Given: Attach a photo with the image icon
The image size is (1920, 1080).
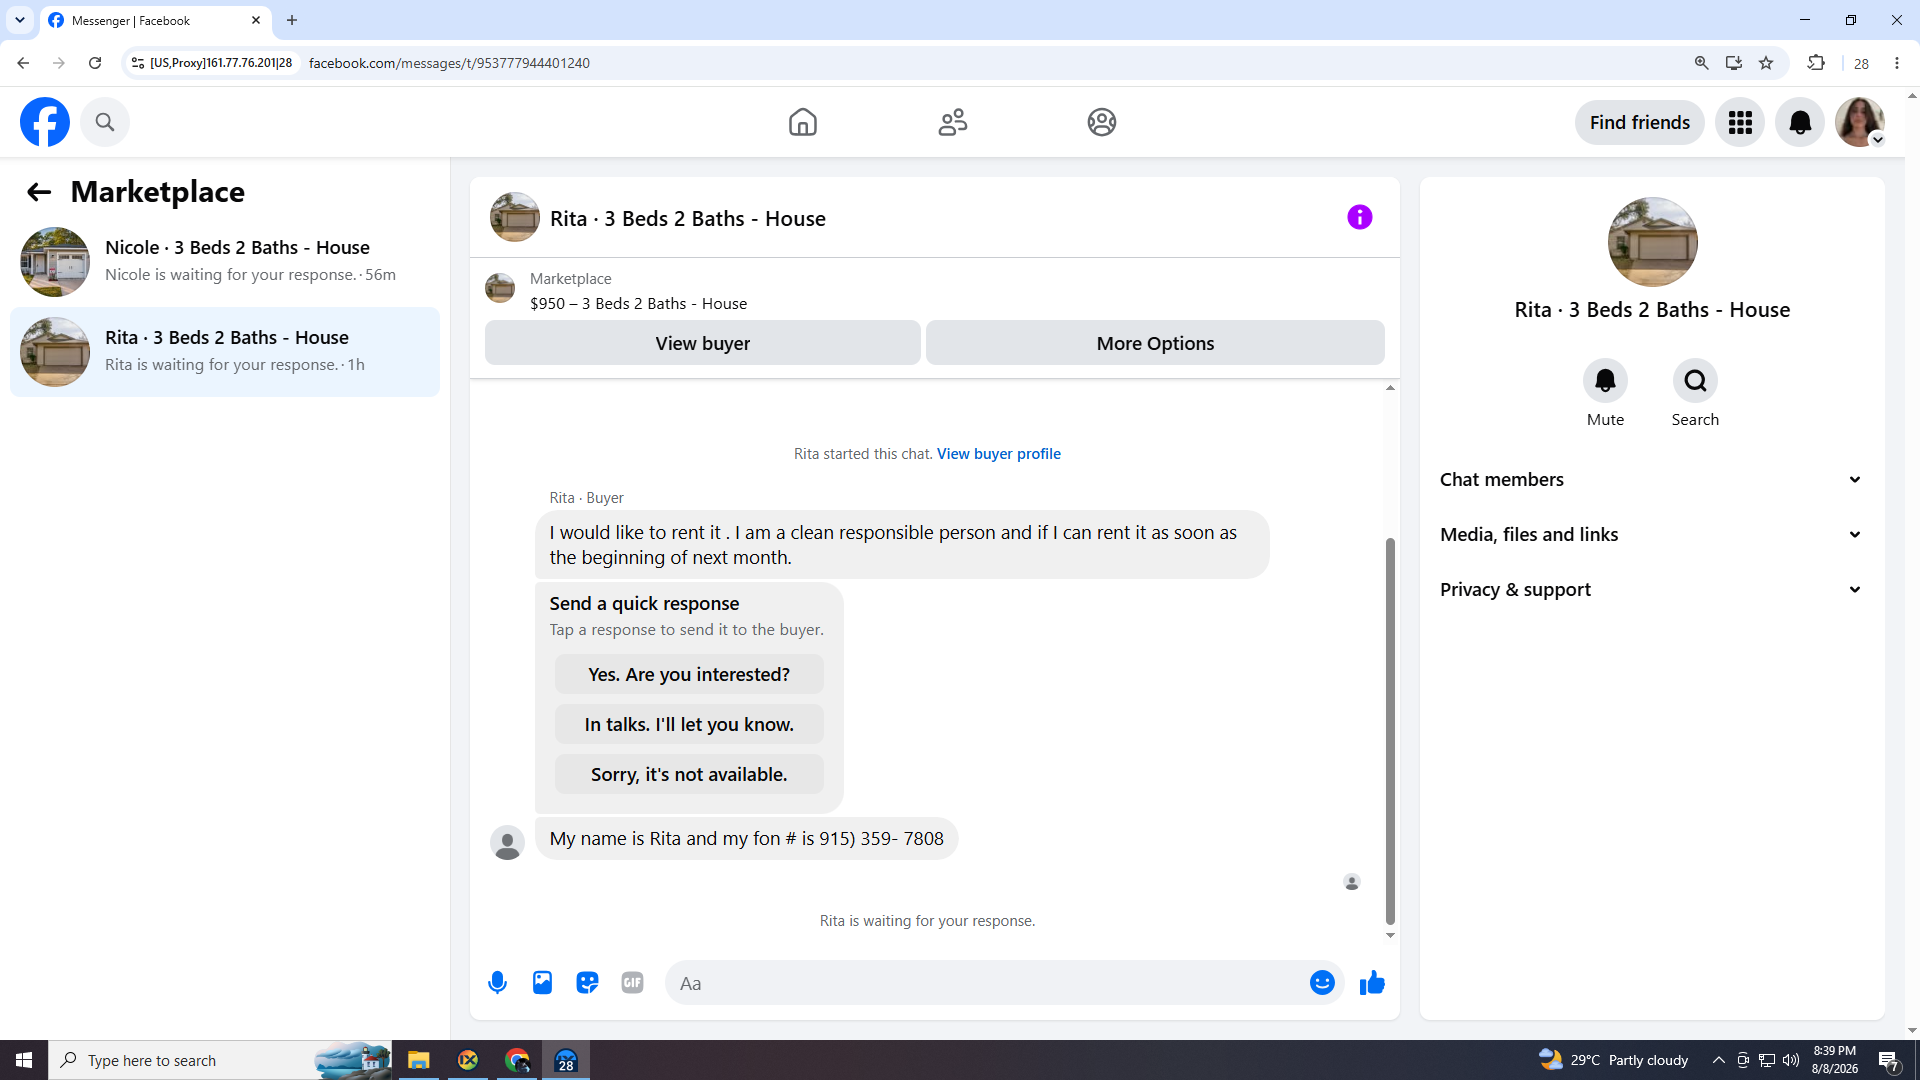Looking at the screenshot, I should point(542,983).
